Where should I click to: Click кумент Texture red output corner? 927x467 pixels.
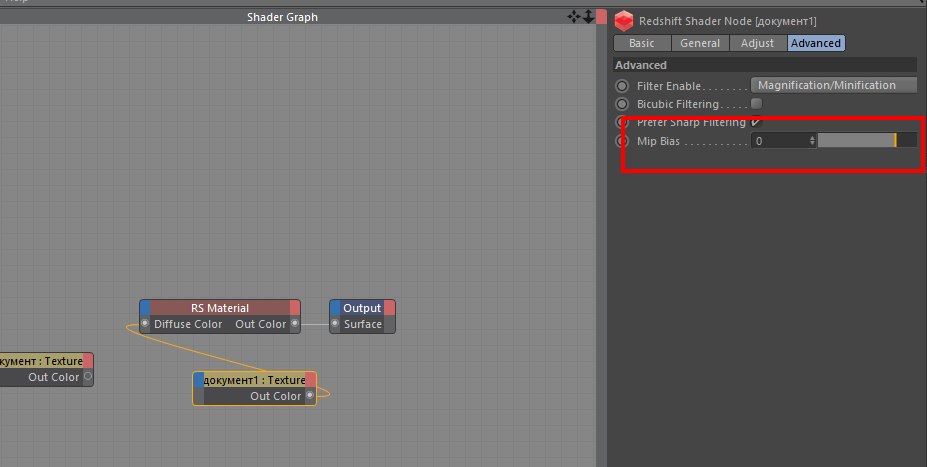tap(88, 361)
